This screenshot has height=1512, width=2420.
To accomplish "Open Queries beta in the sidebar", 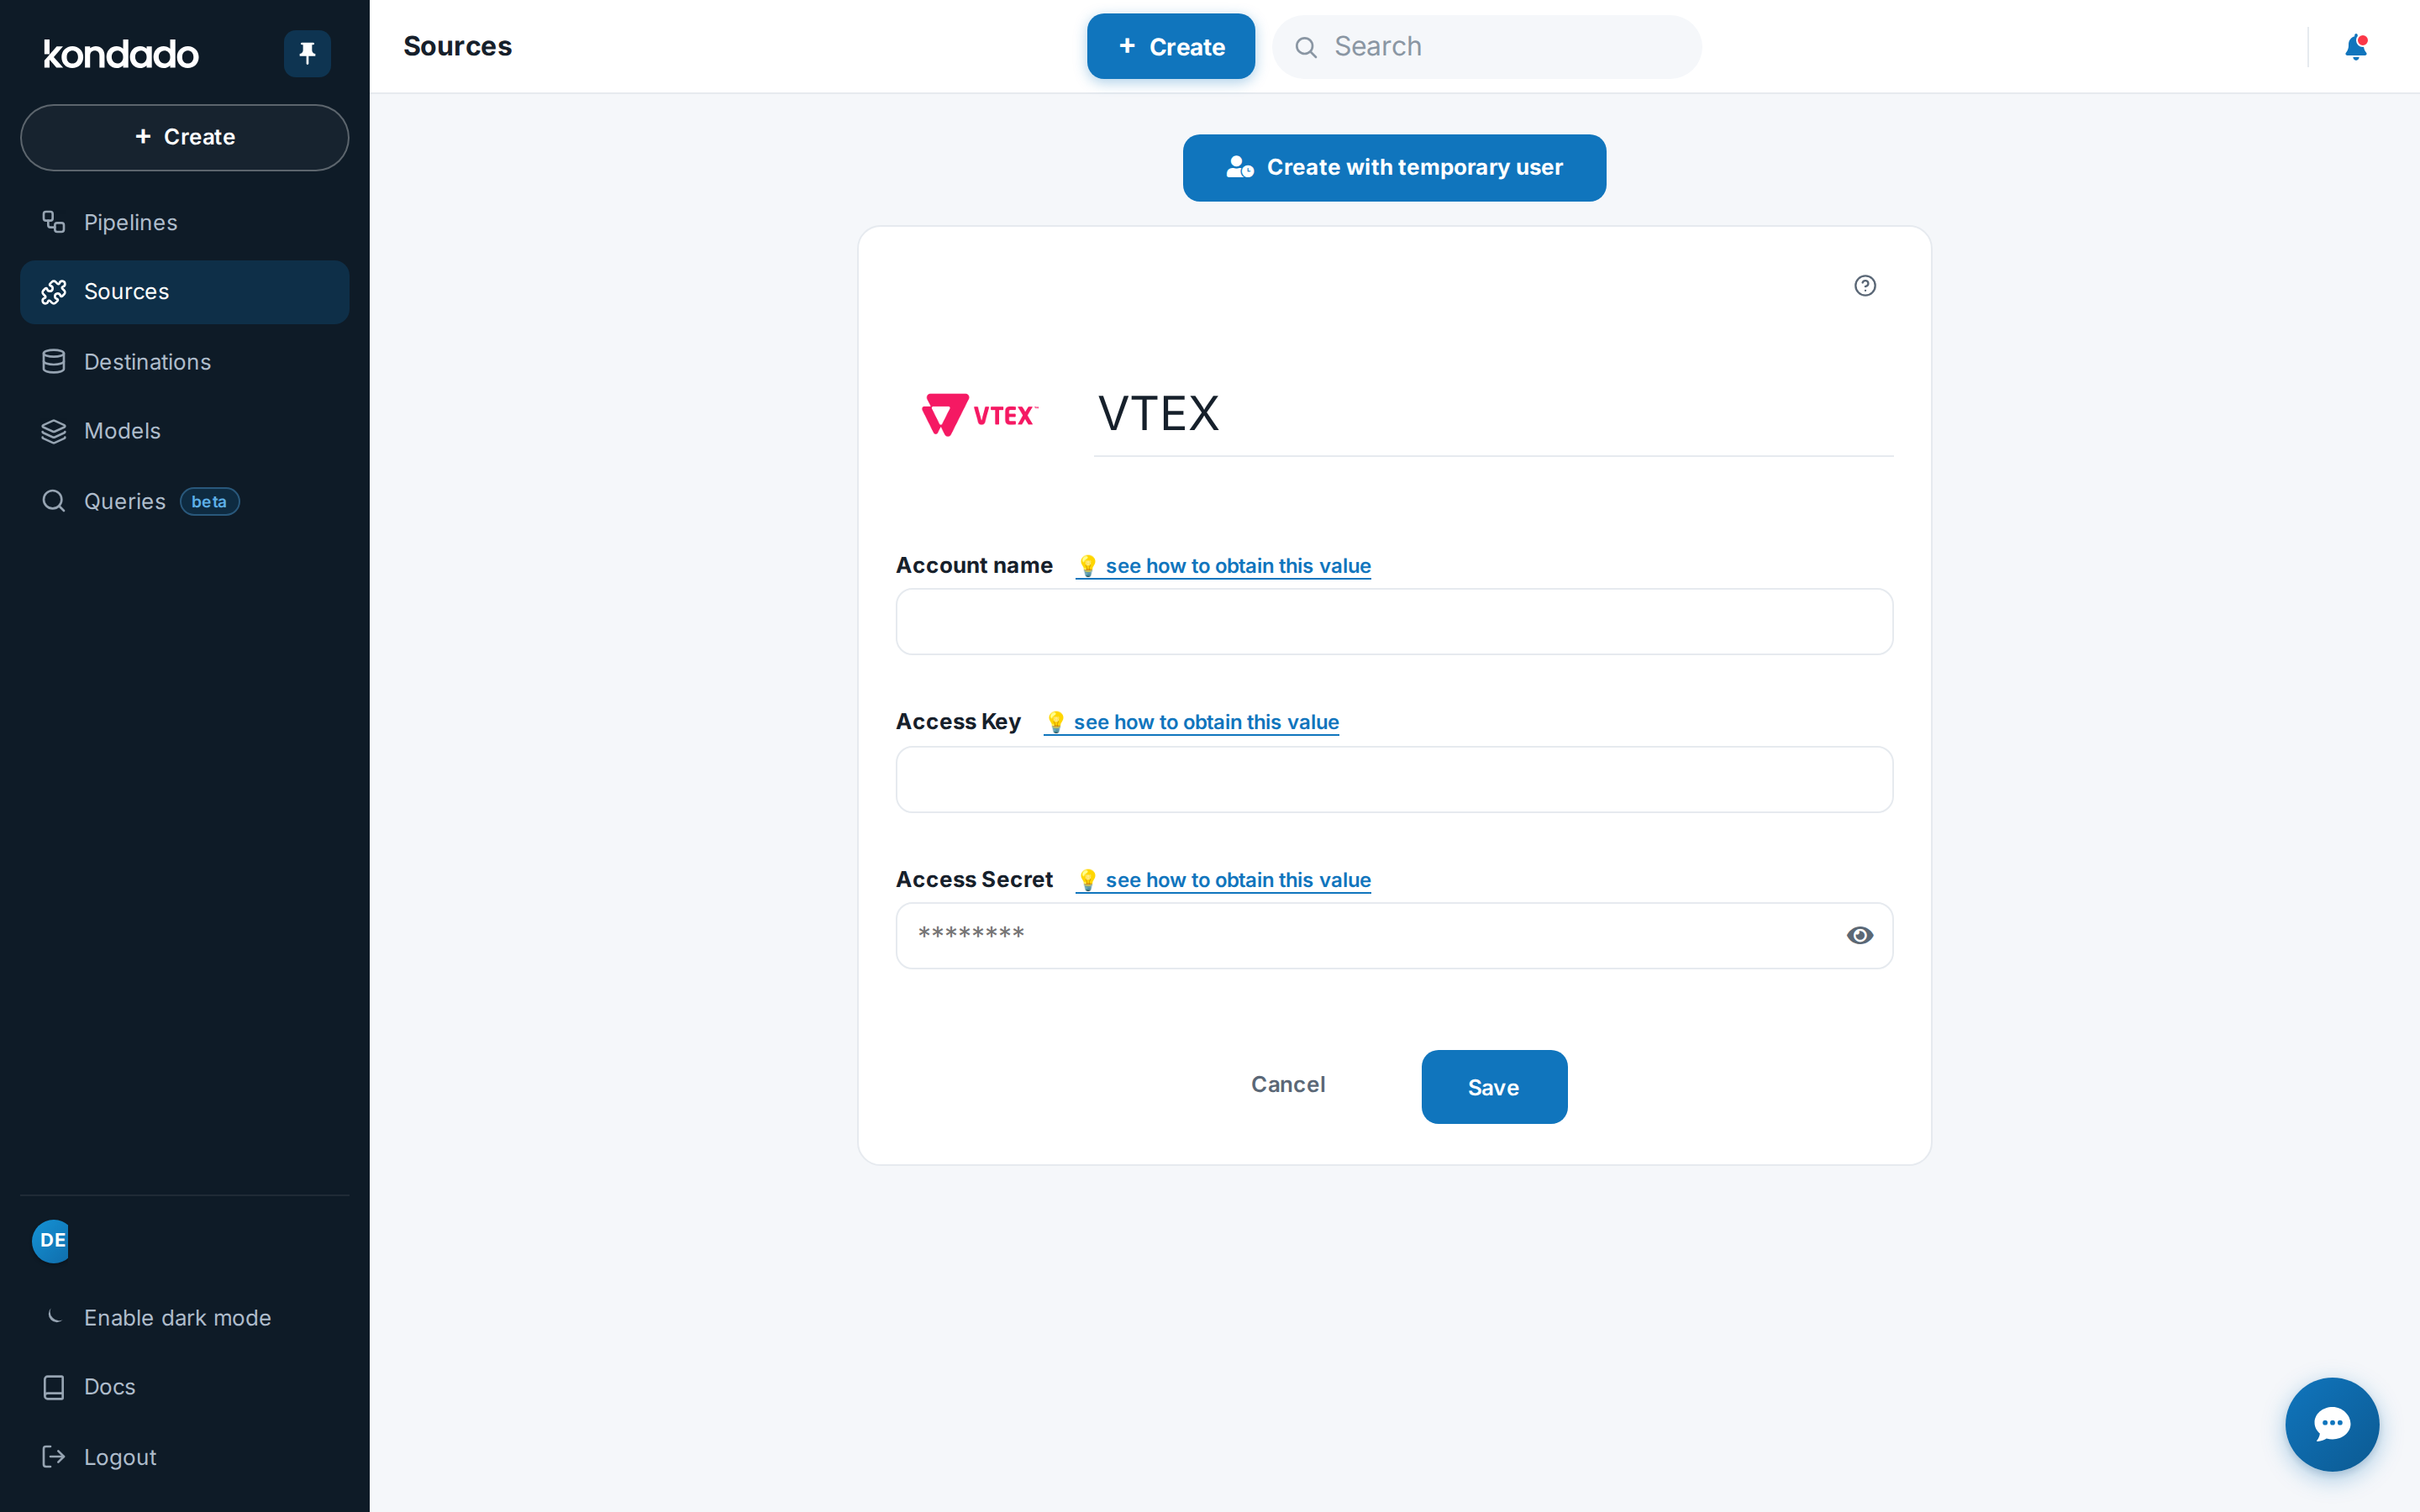I will tap(185, 501).
